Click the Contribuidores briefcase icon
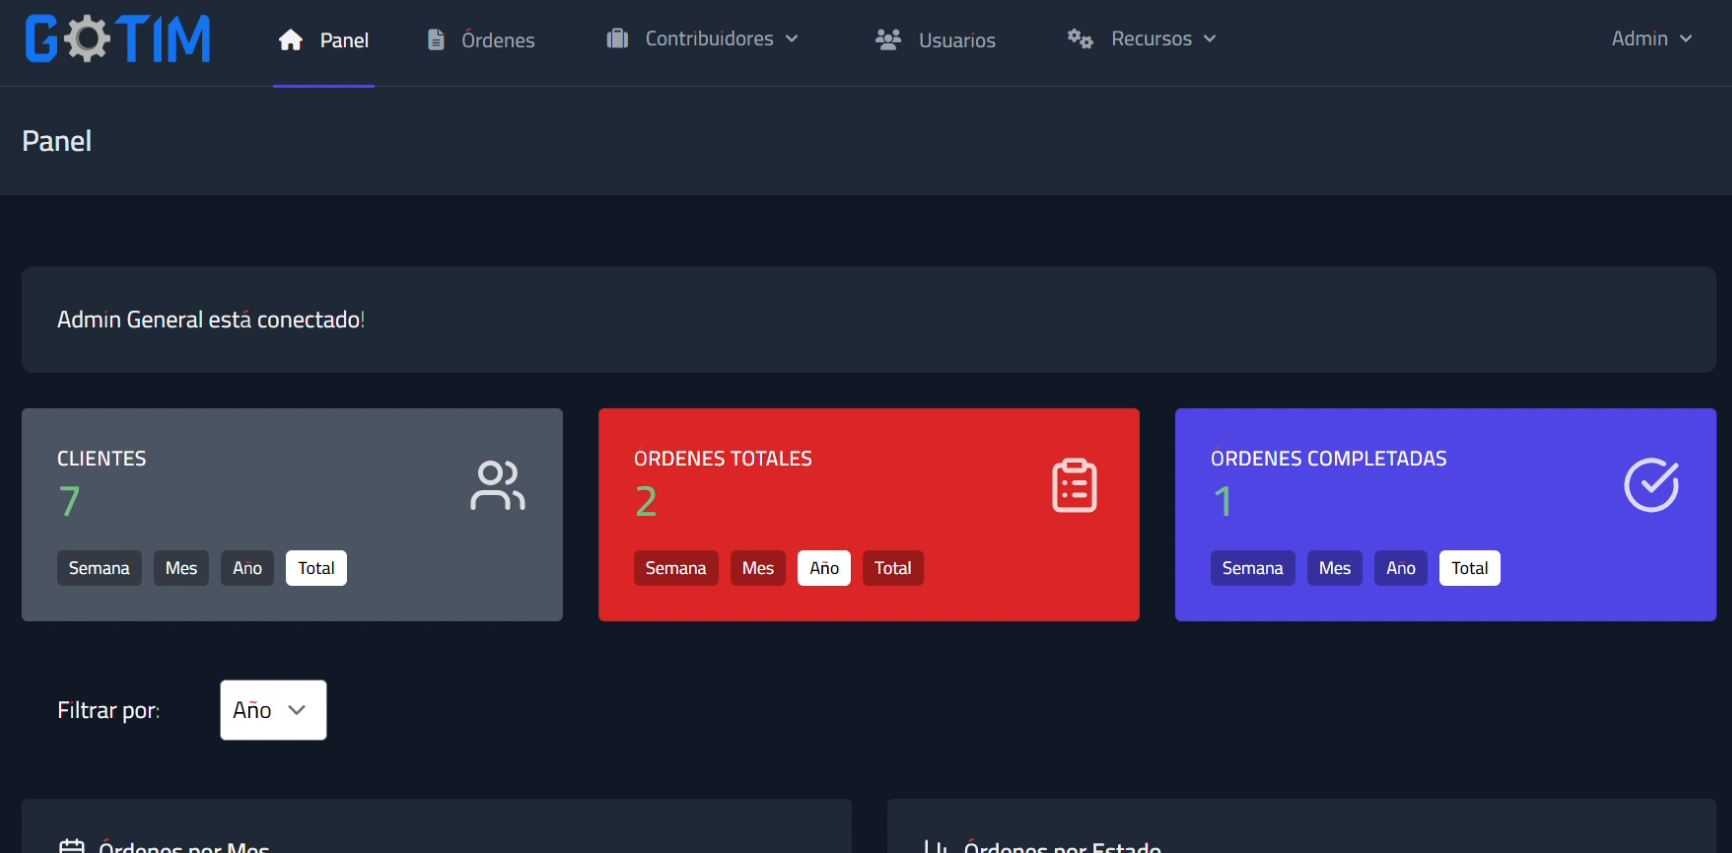The image size is (1732, 853). click(x=617, y=39)
